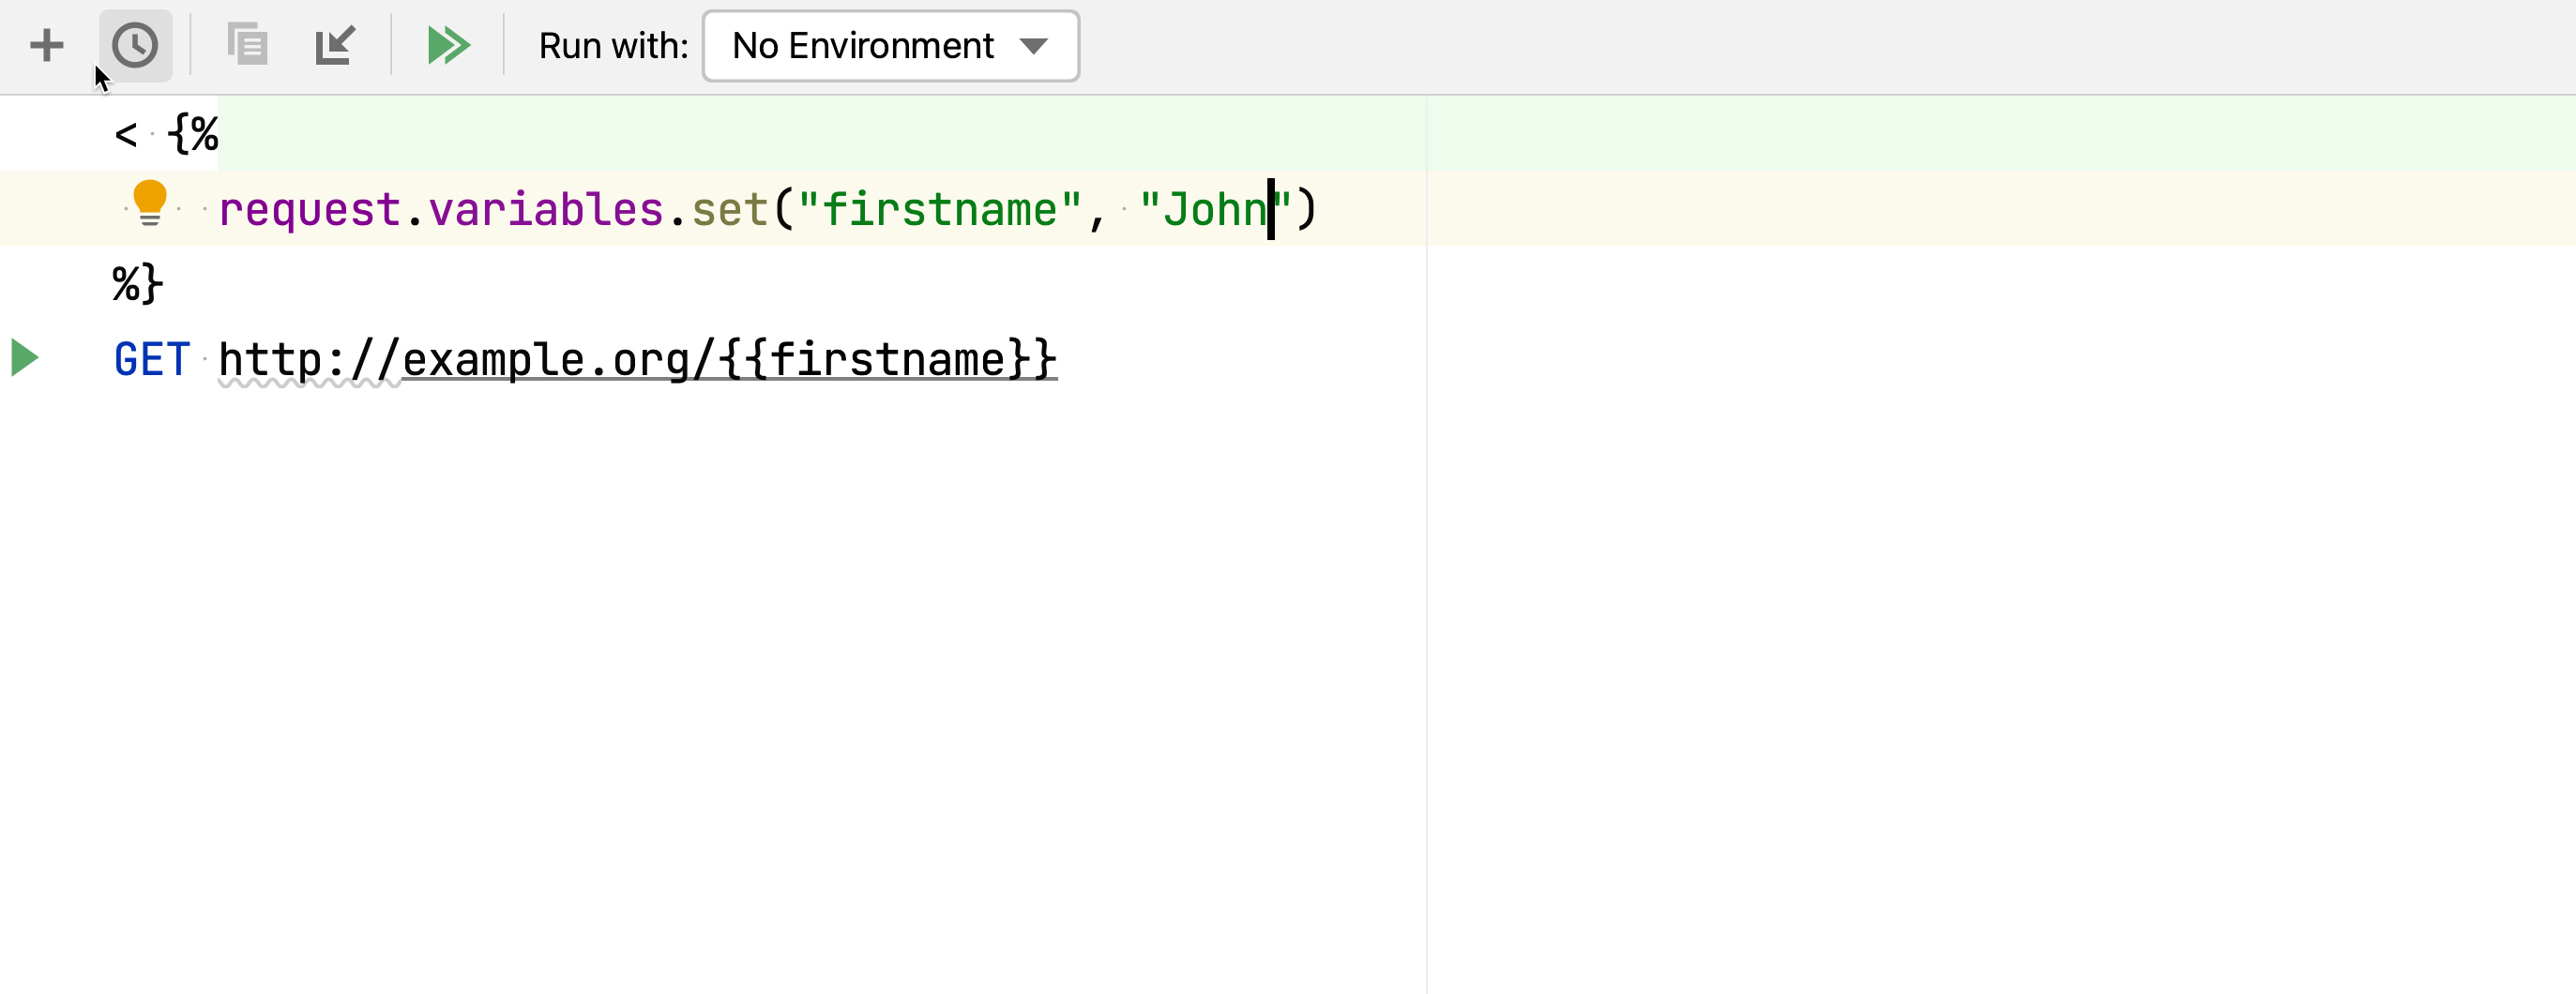Click the Run with label
Image resolution: width=2576 pixels, height=994 pixels.
612,45
